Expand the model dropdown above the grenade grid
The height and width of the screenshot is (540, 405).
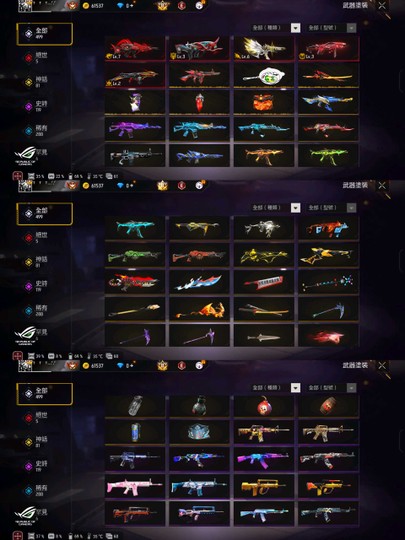tap(331, 388)
